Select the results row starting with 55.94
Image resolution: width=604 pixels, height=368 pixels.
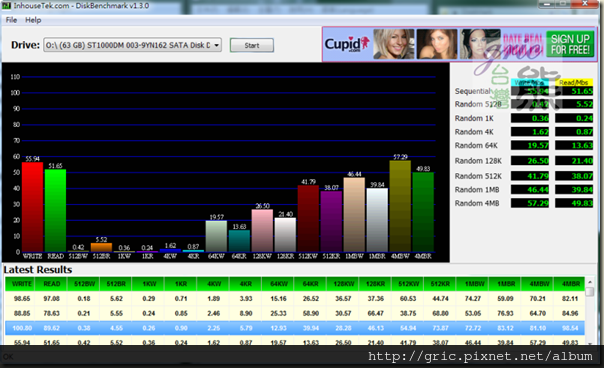[x=295, y=341]
